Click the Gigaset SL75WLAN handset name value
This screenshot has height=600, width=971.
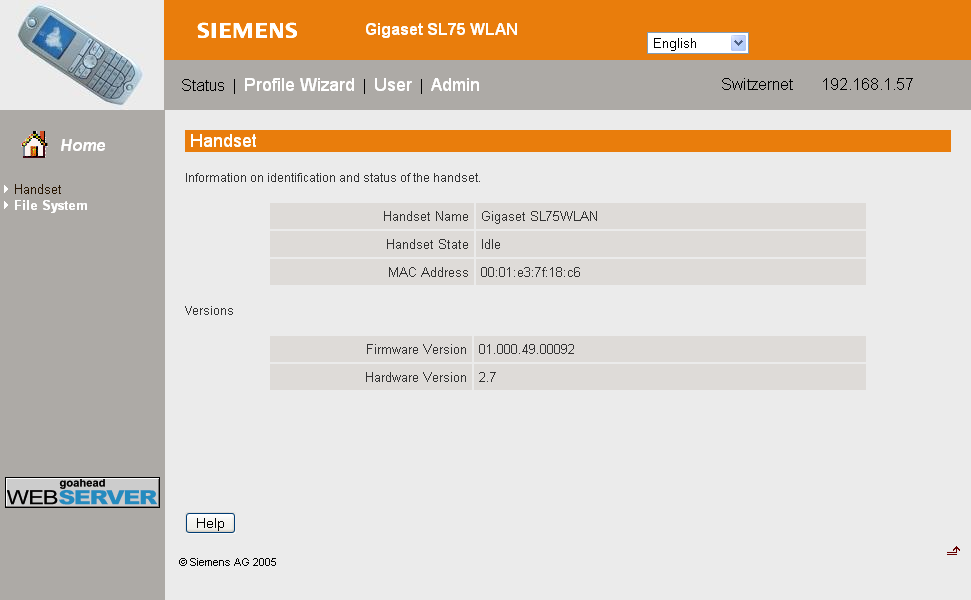click(x=539, y=217)
